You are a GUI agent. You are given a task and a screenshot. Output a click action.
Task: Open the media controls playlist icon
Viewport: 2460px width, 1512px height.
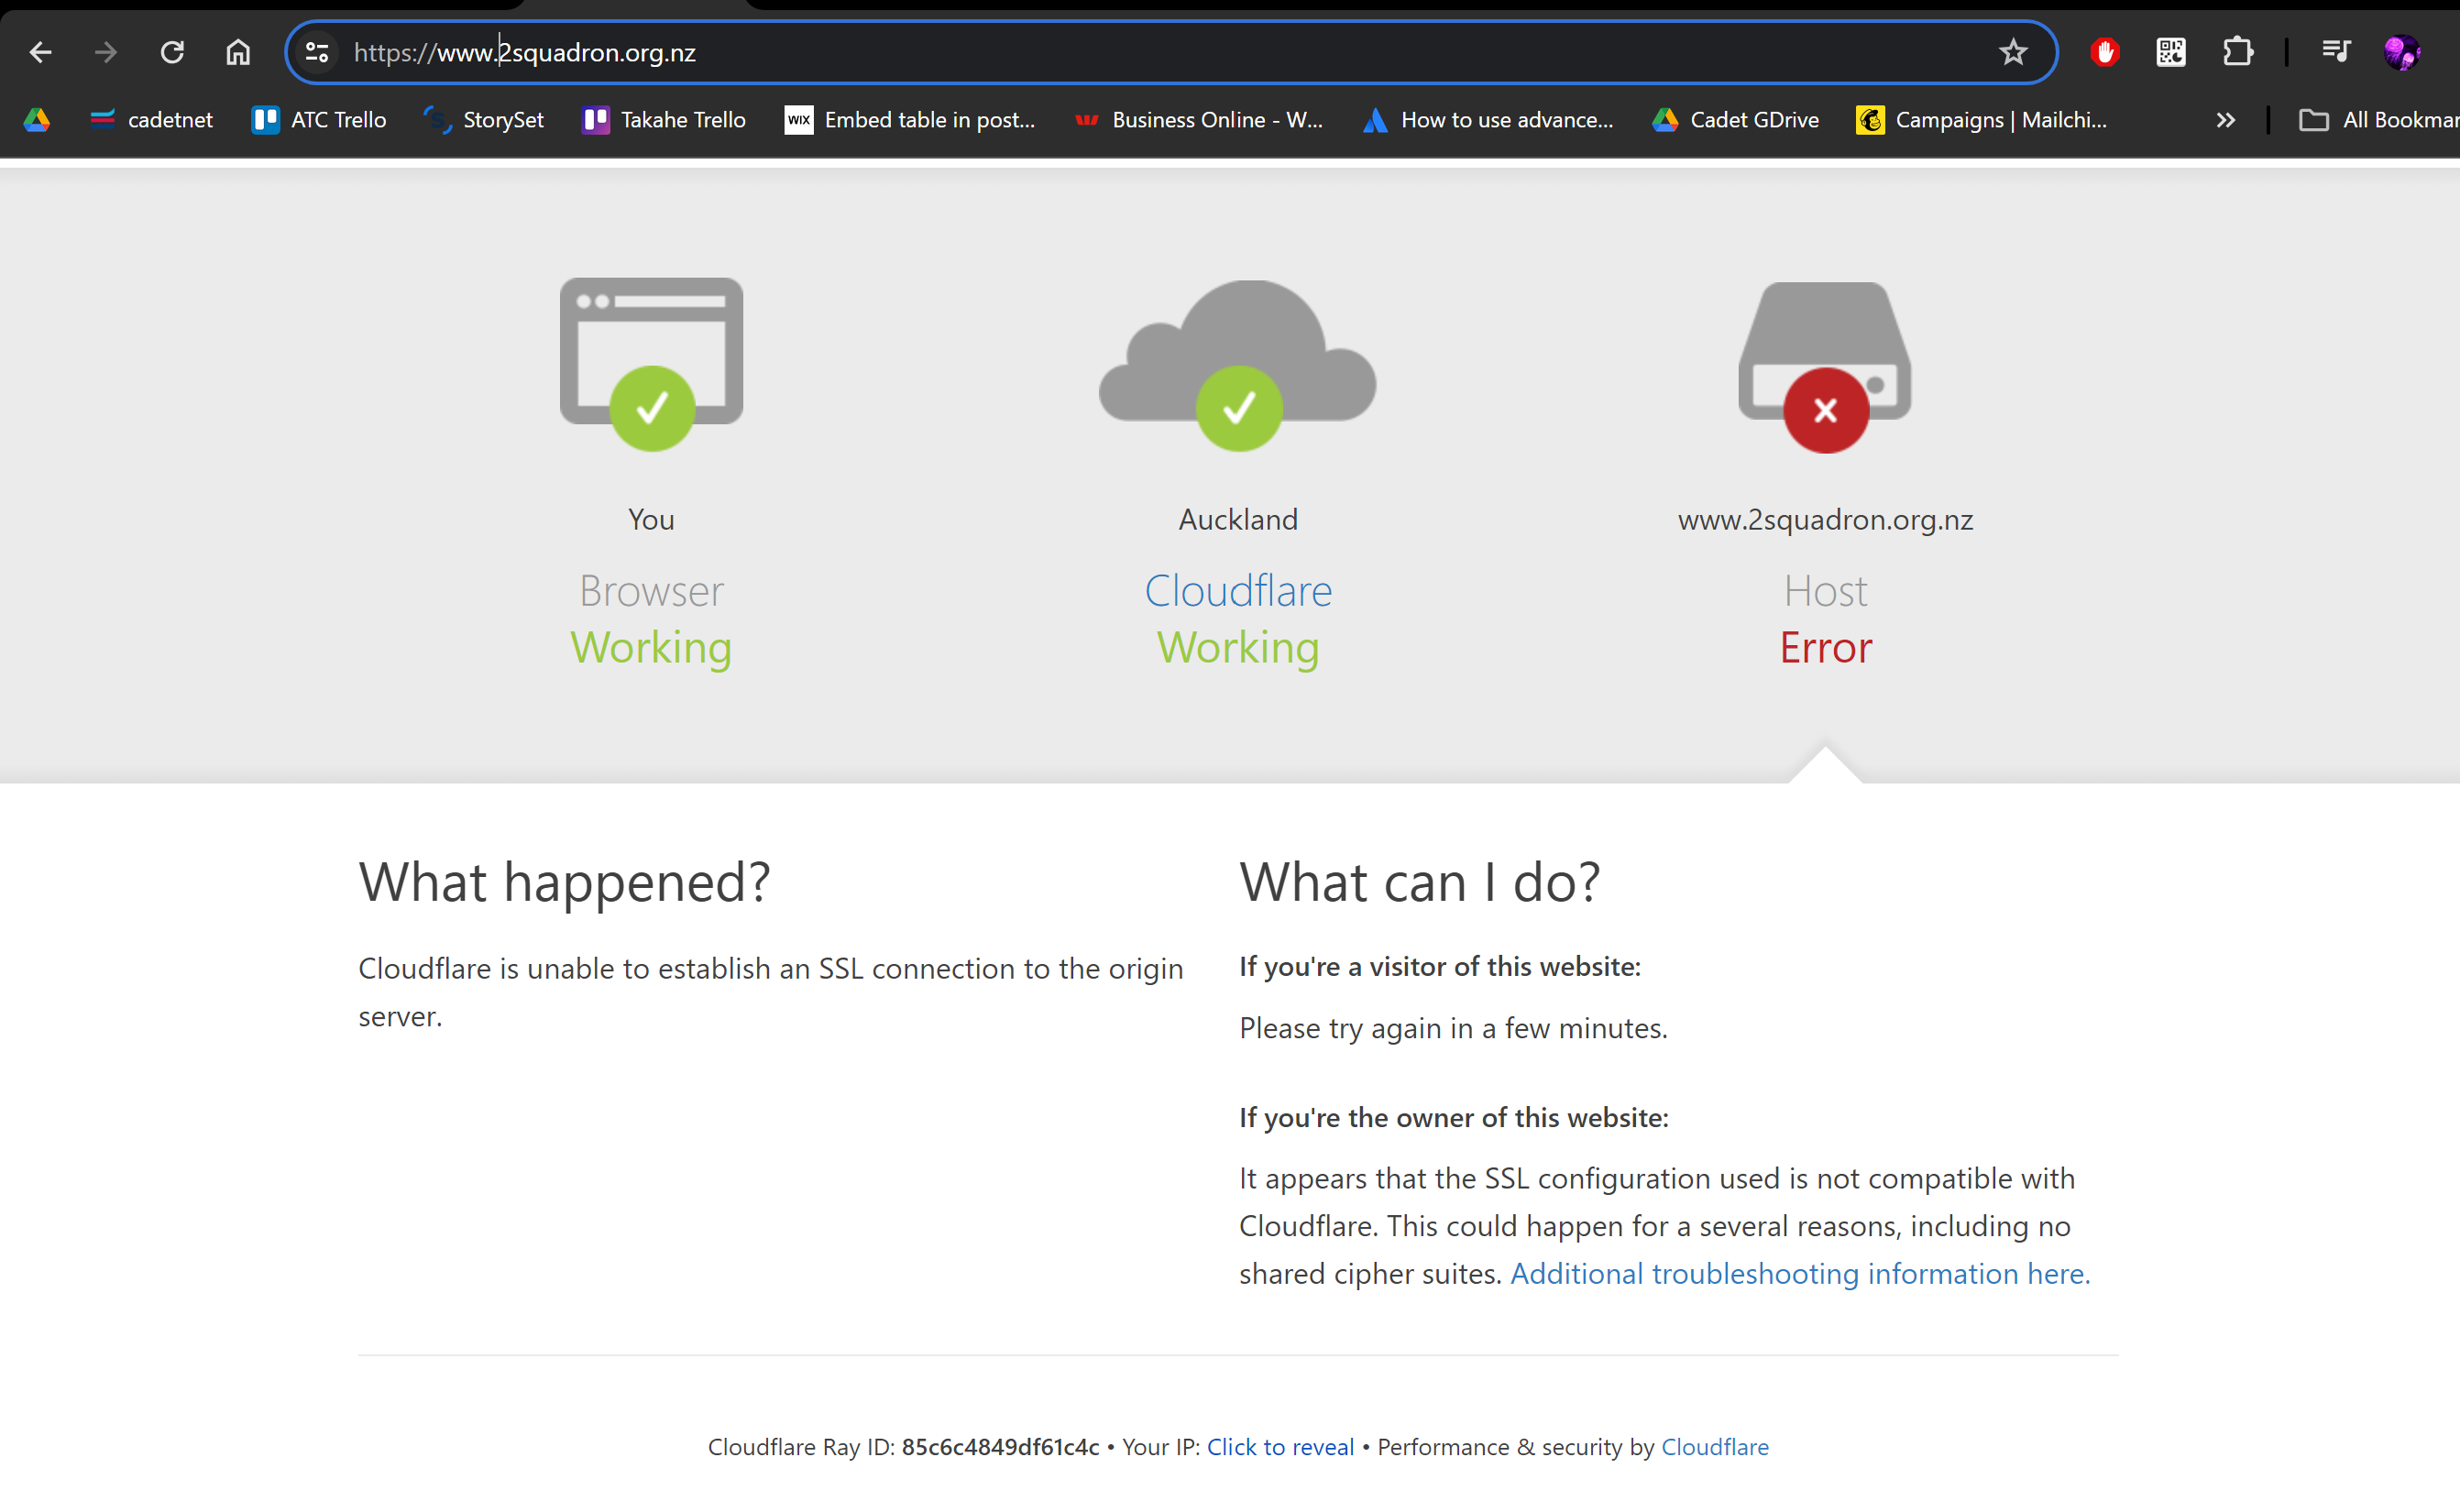coord(2336,52)
